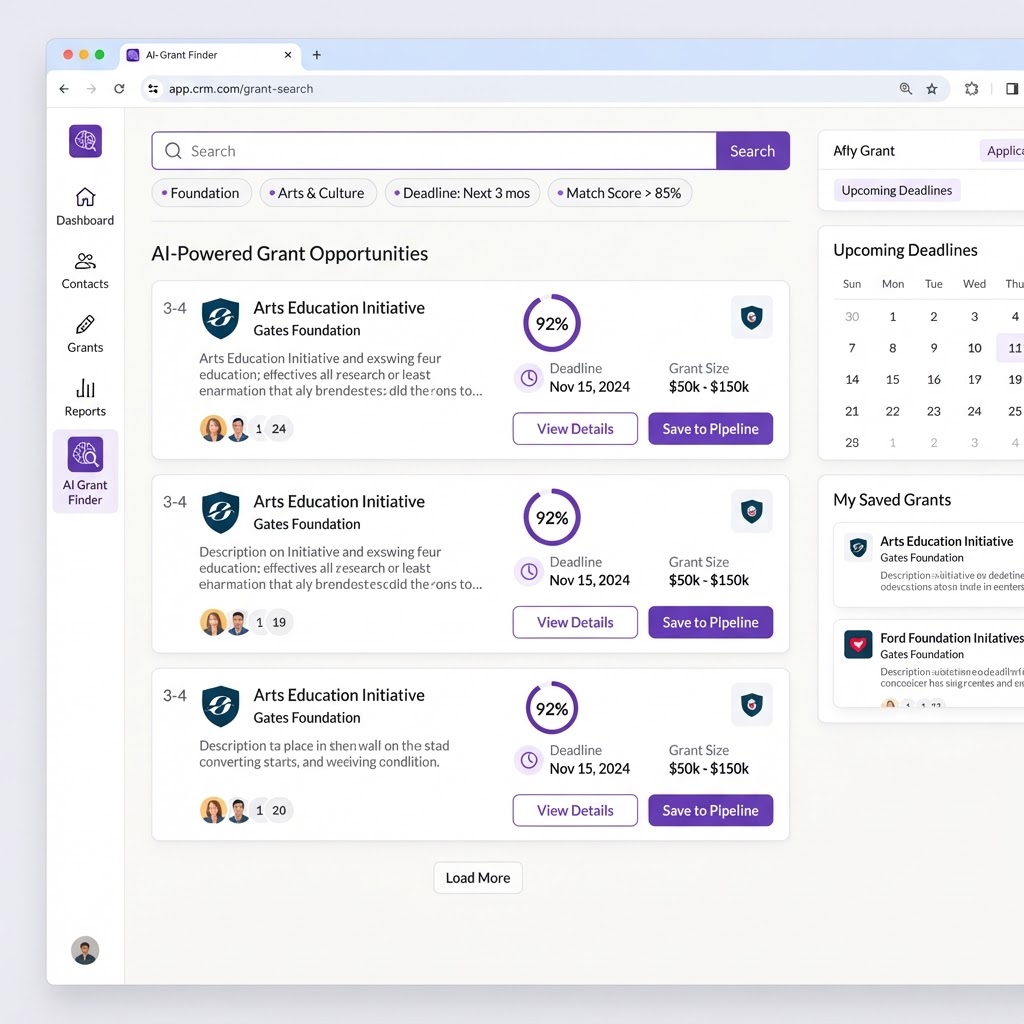Save the second grant to pipeline
This screenshot has width=1024, height=1024.
point(711,622)
